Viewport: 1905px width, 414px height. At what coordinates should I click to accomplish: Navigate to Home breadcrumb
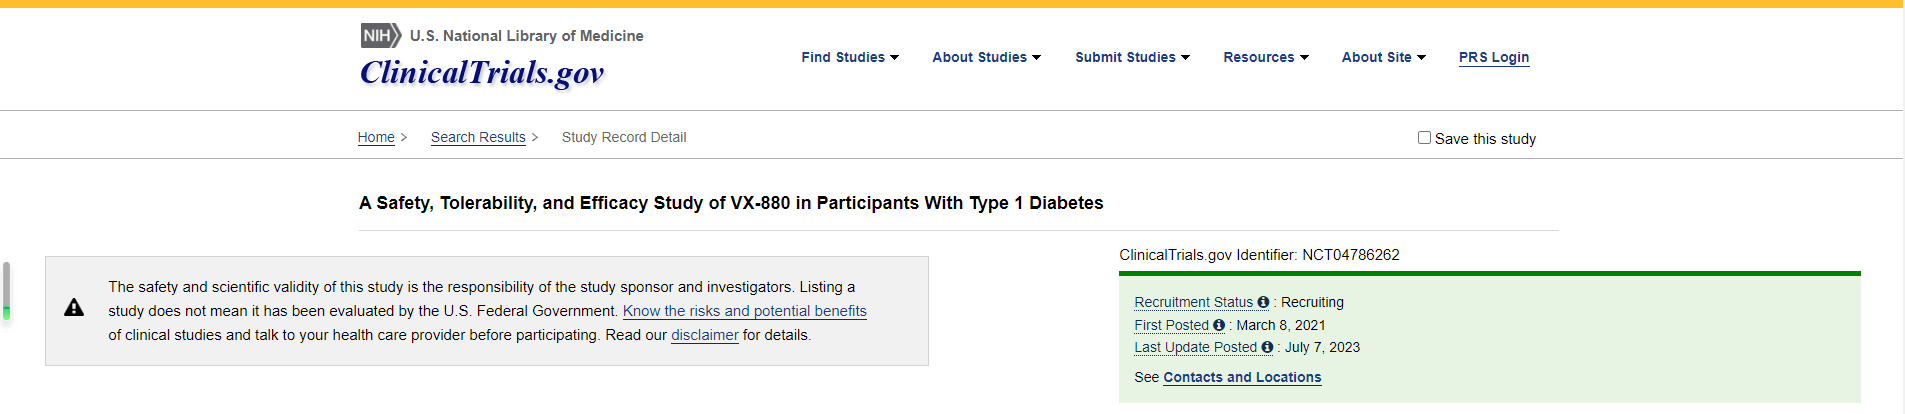376,137
